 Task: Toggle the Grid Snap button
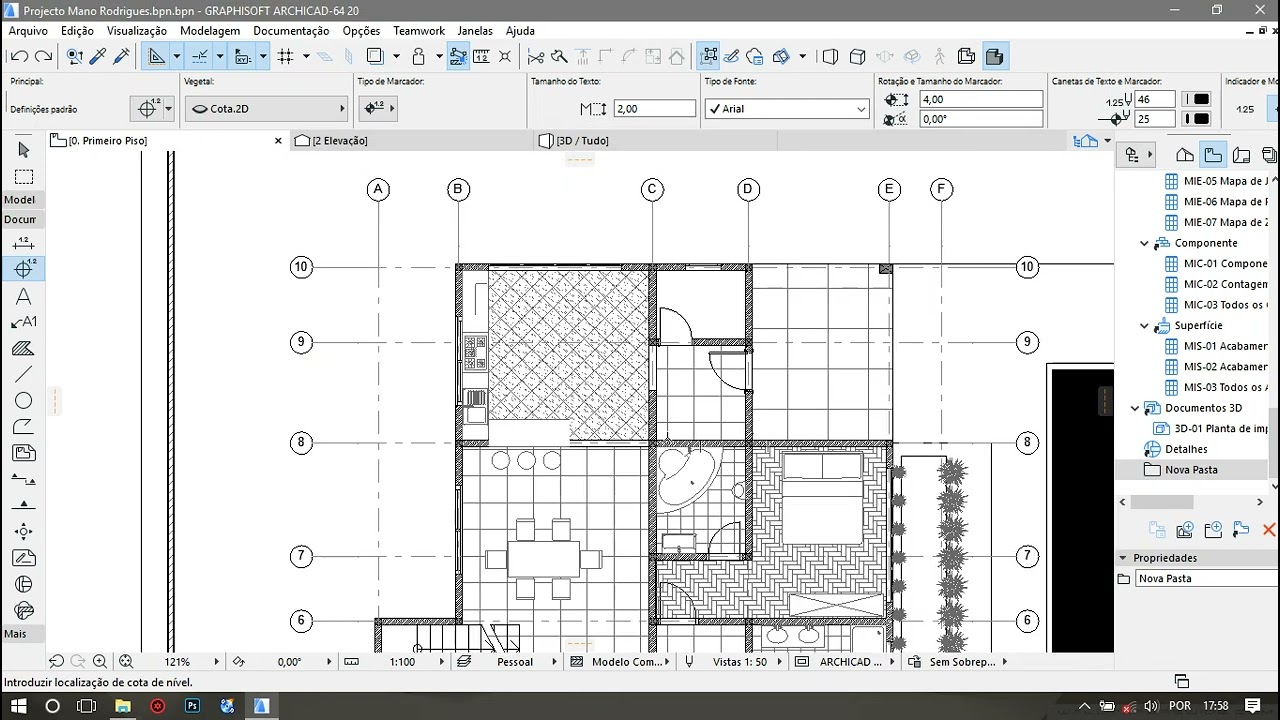(x=285, y=57)
